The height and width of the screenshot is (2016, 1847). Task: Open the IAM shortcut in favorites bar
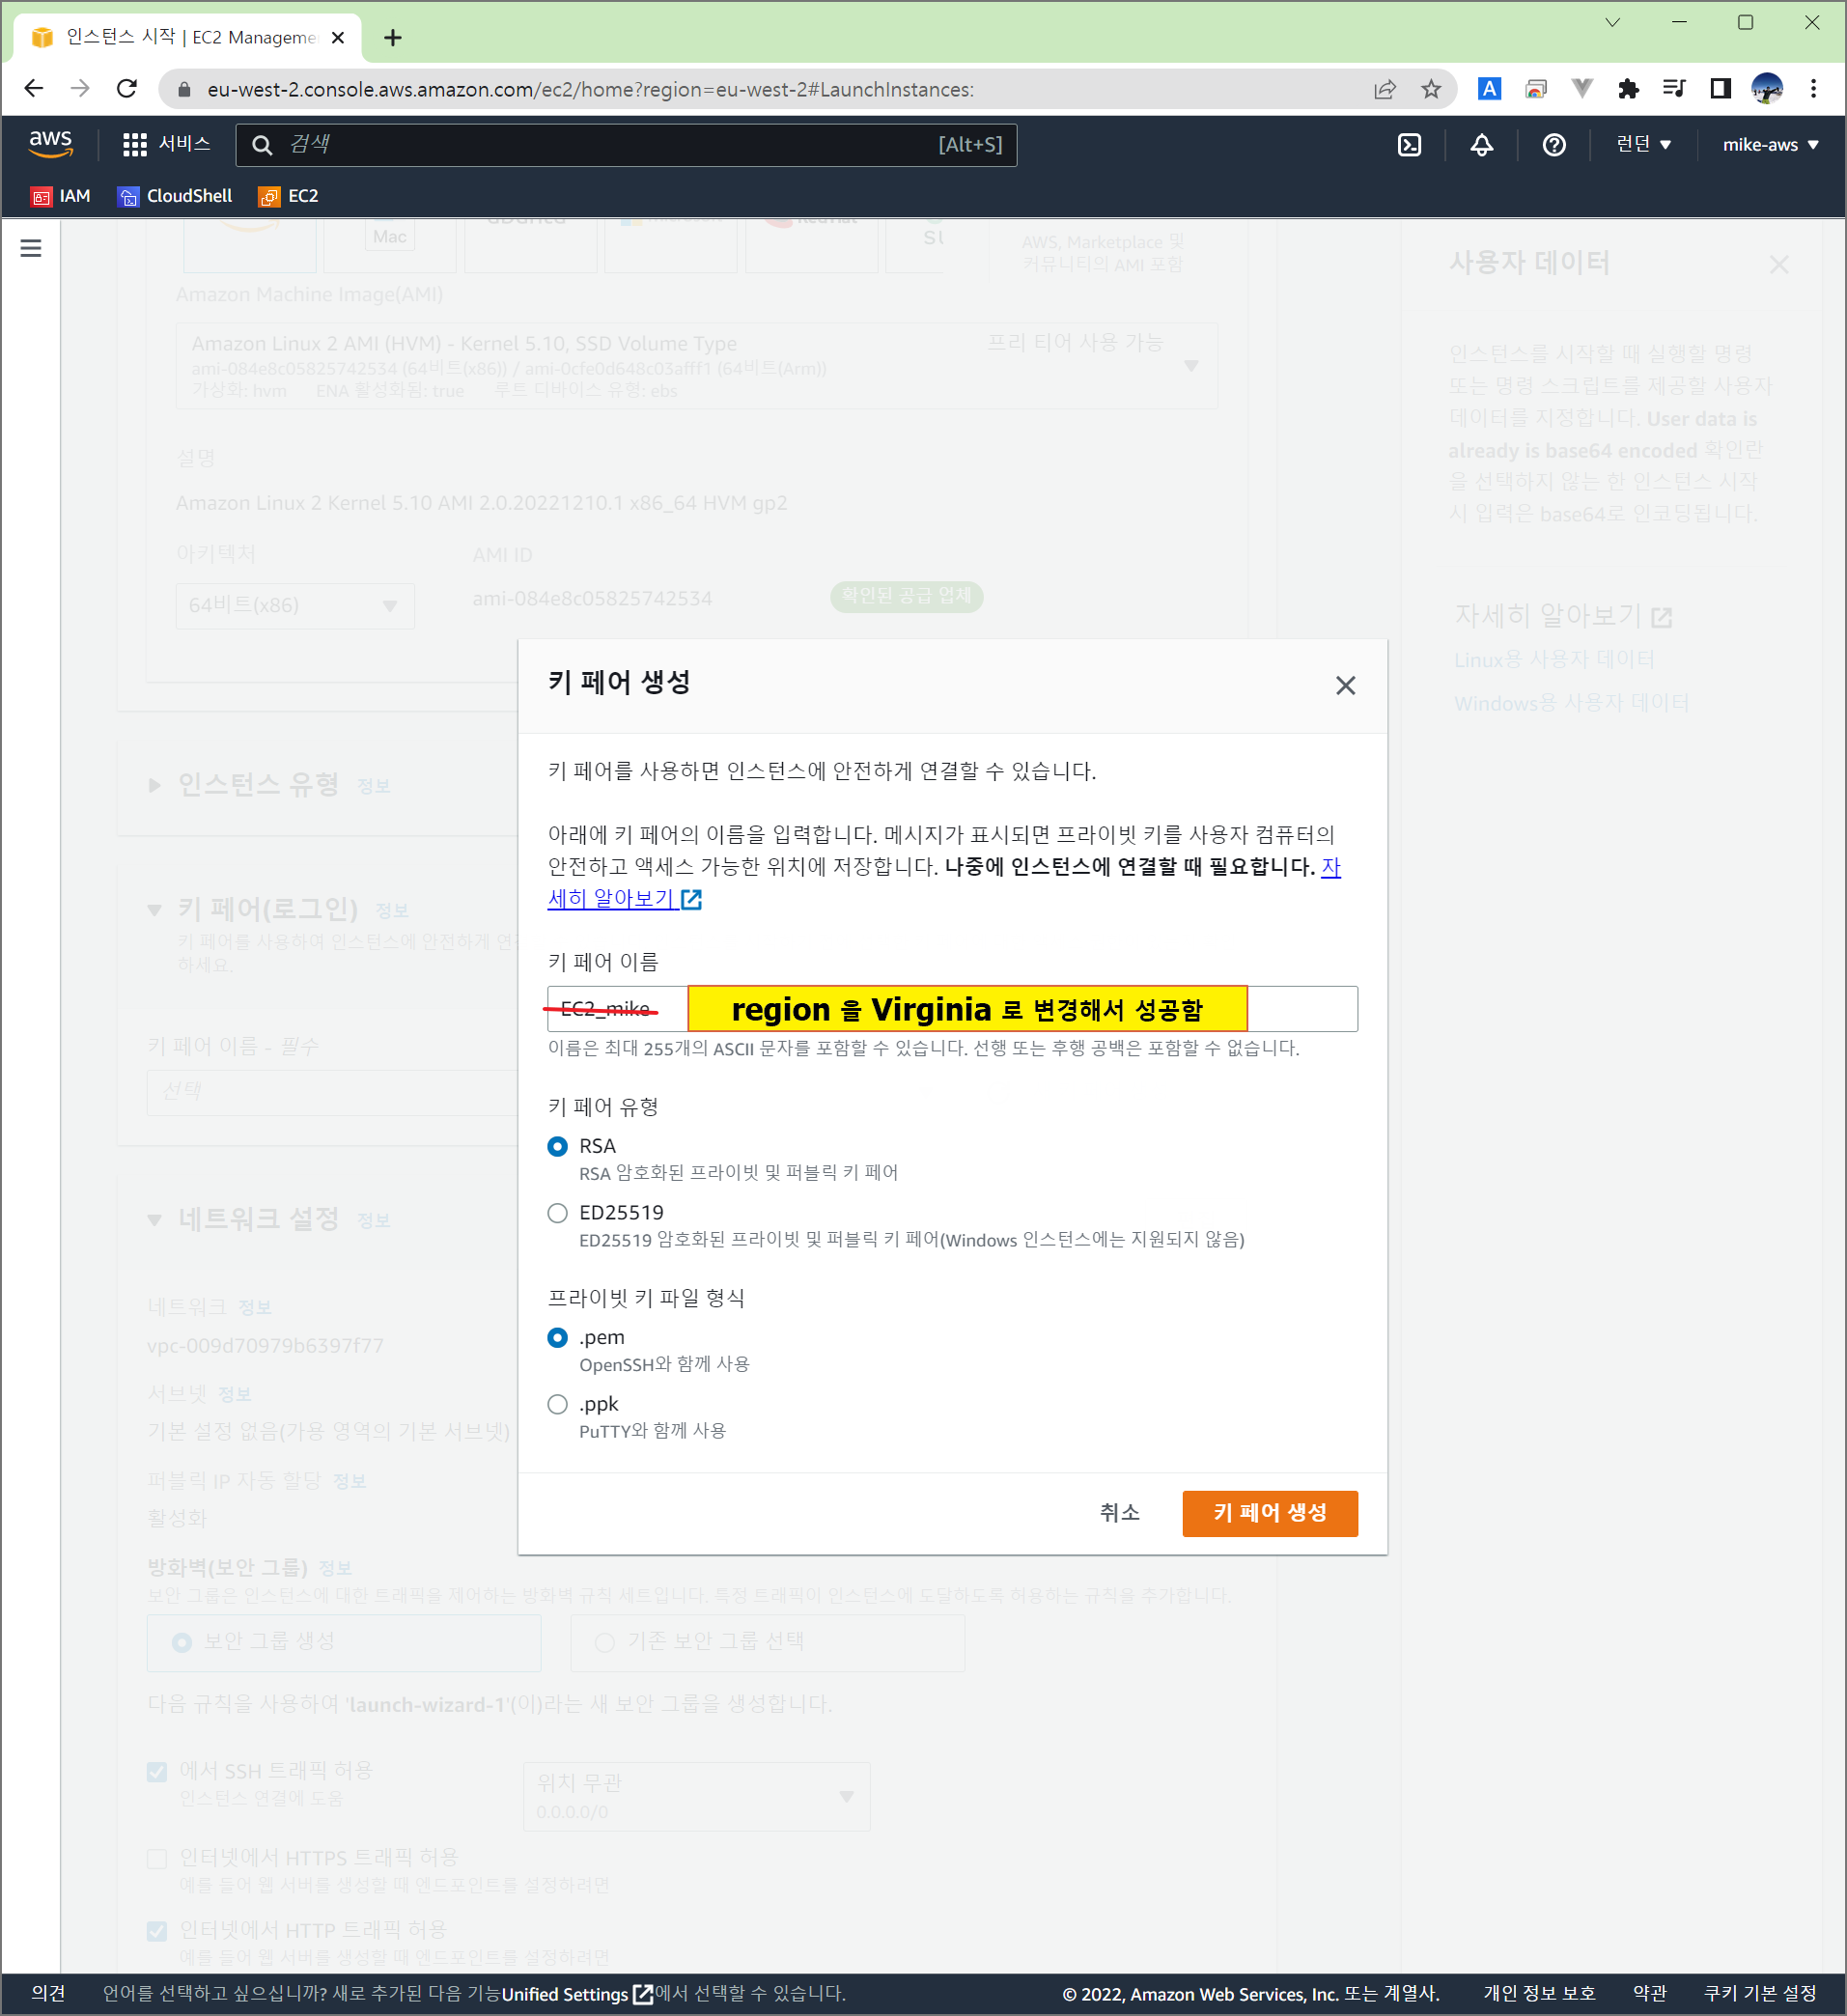61,196
